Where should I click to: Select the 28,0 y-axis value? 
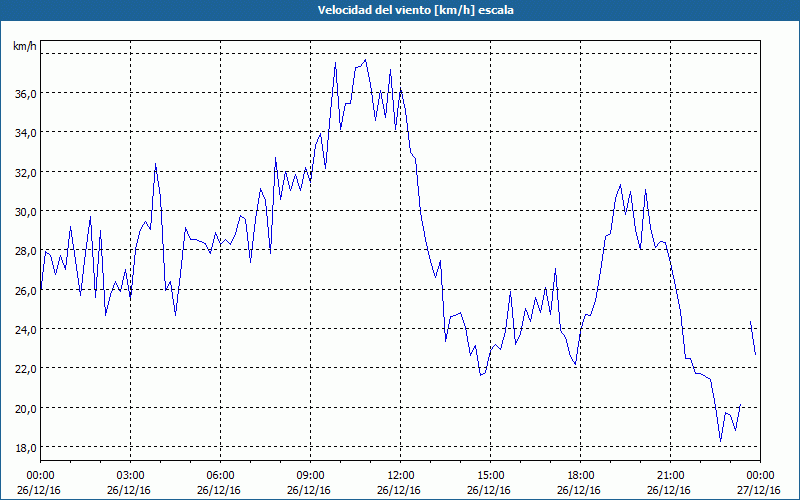(x=26, y=251)
